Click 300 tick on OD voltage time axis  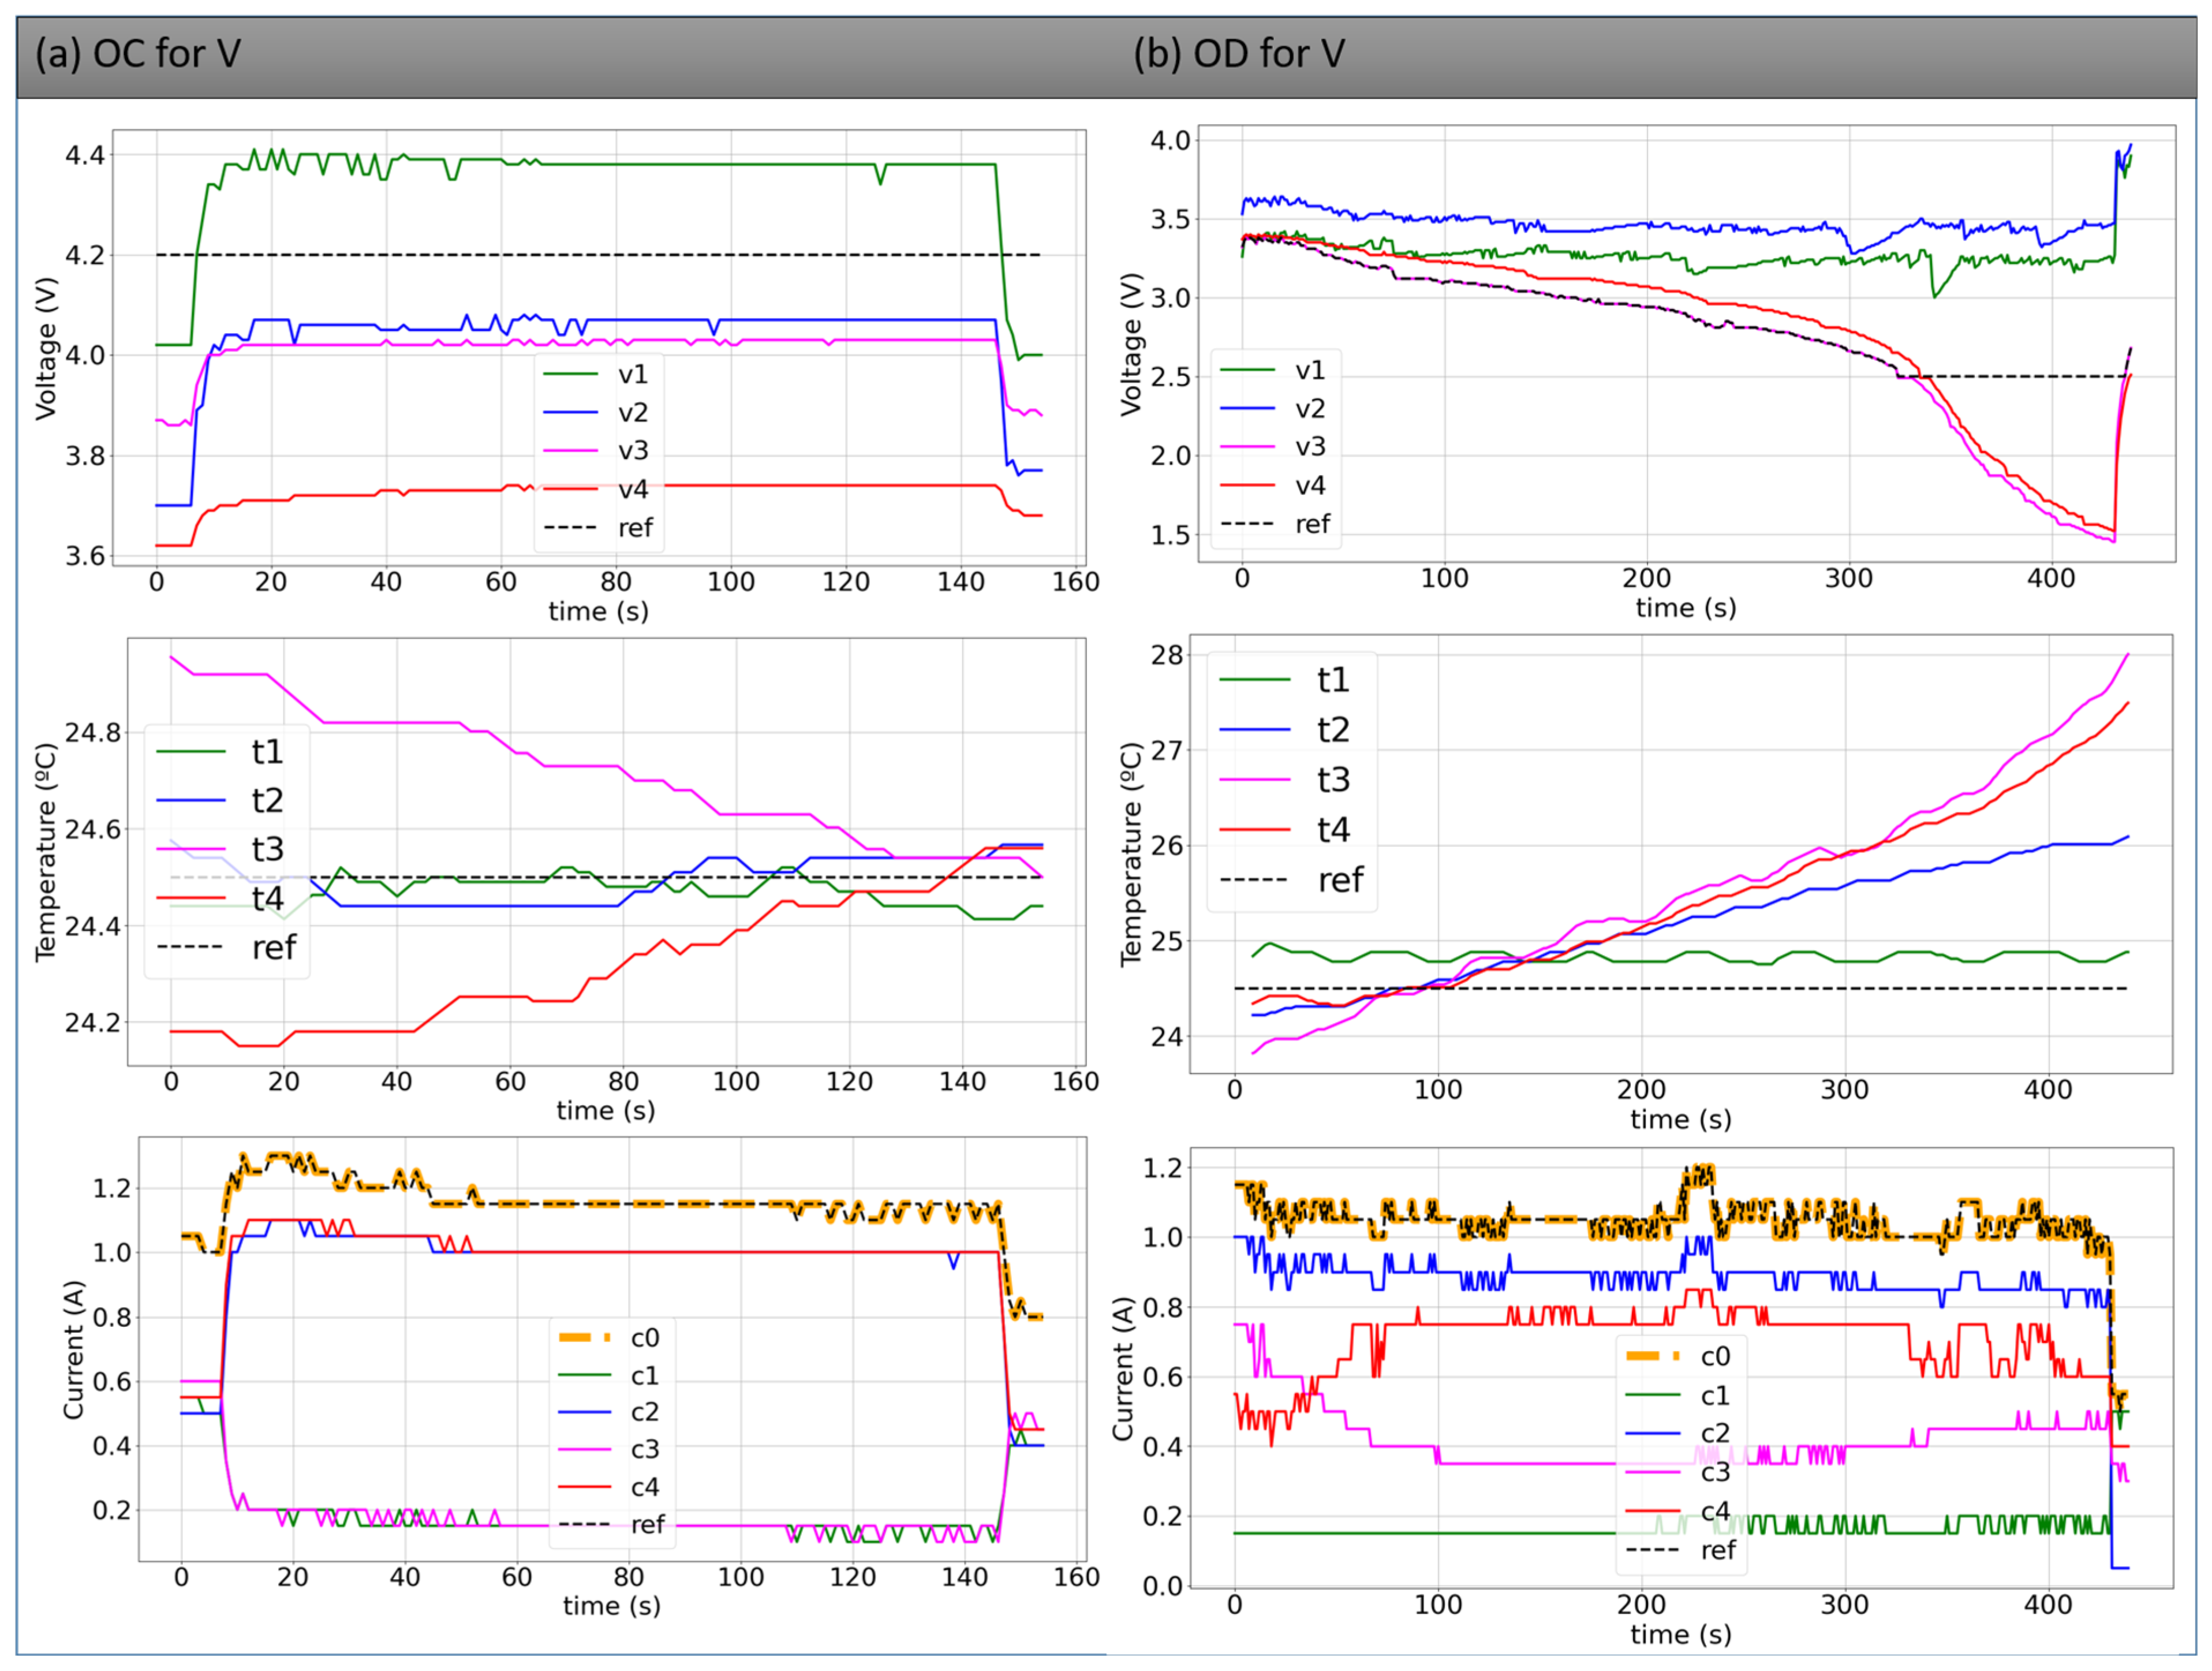click(1849, 578)
